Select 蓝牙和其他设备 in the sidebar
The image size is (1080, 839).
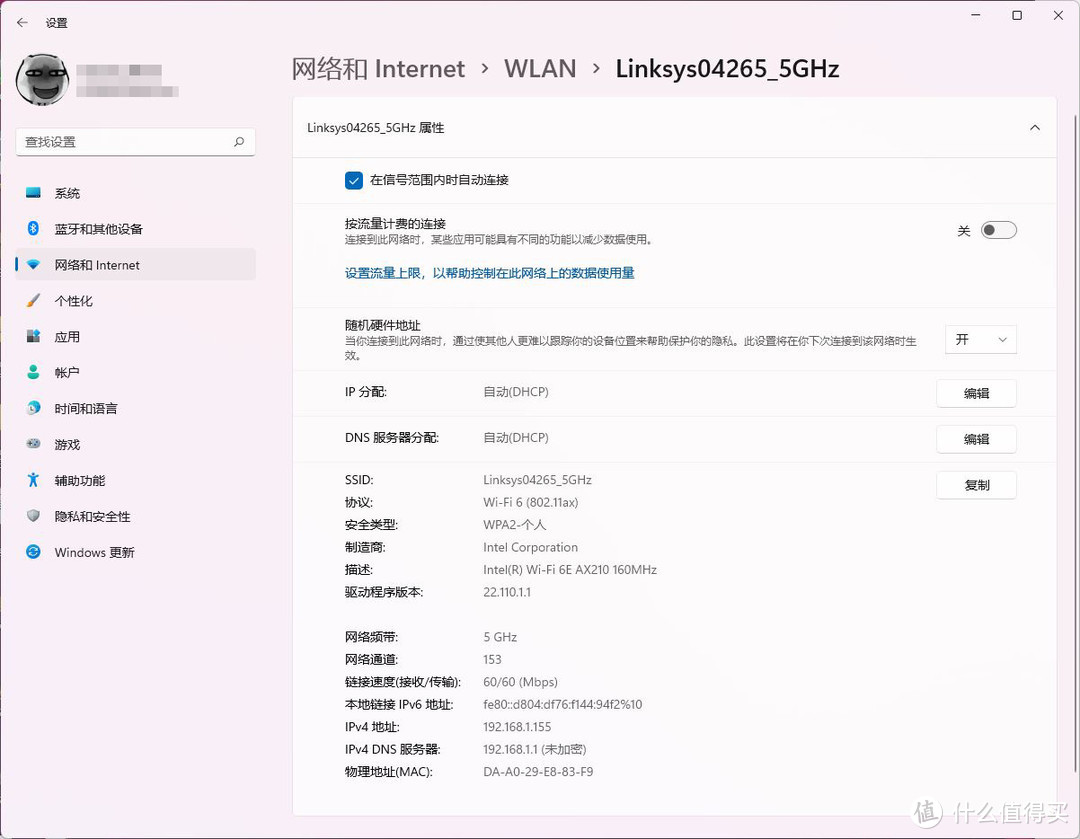pos(96,228)
